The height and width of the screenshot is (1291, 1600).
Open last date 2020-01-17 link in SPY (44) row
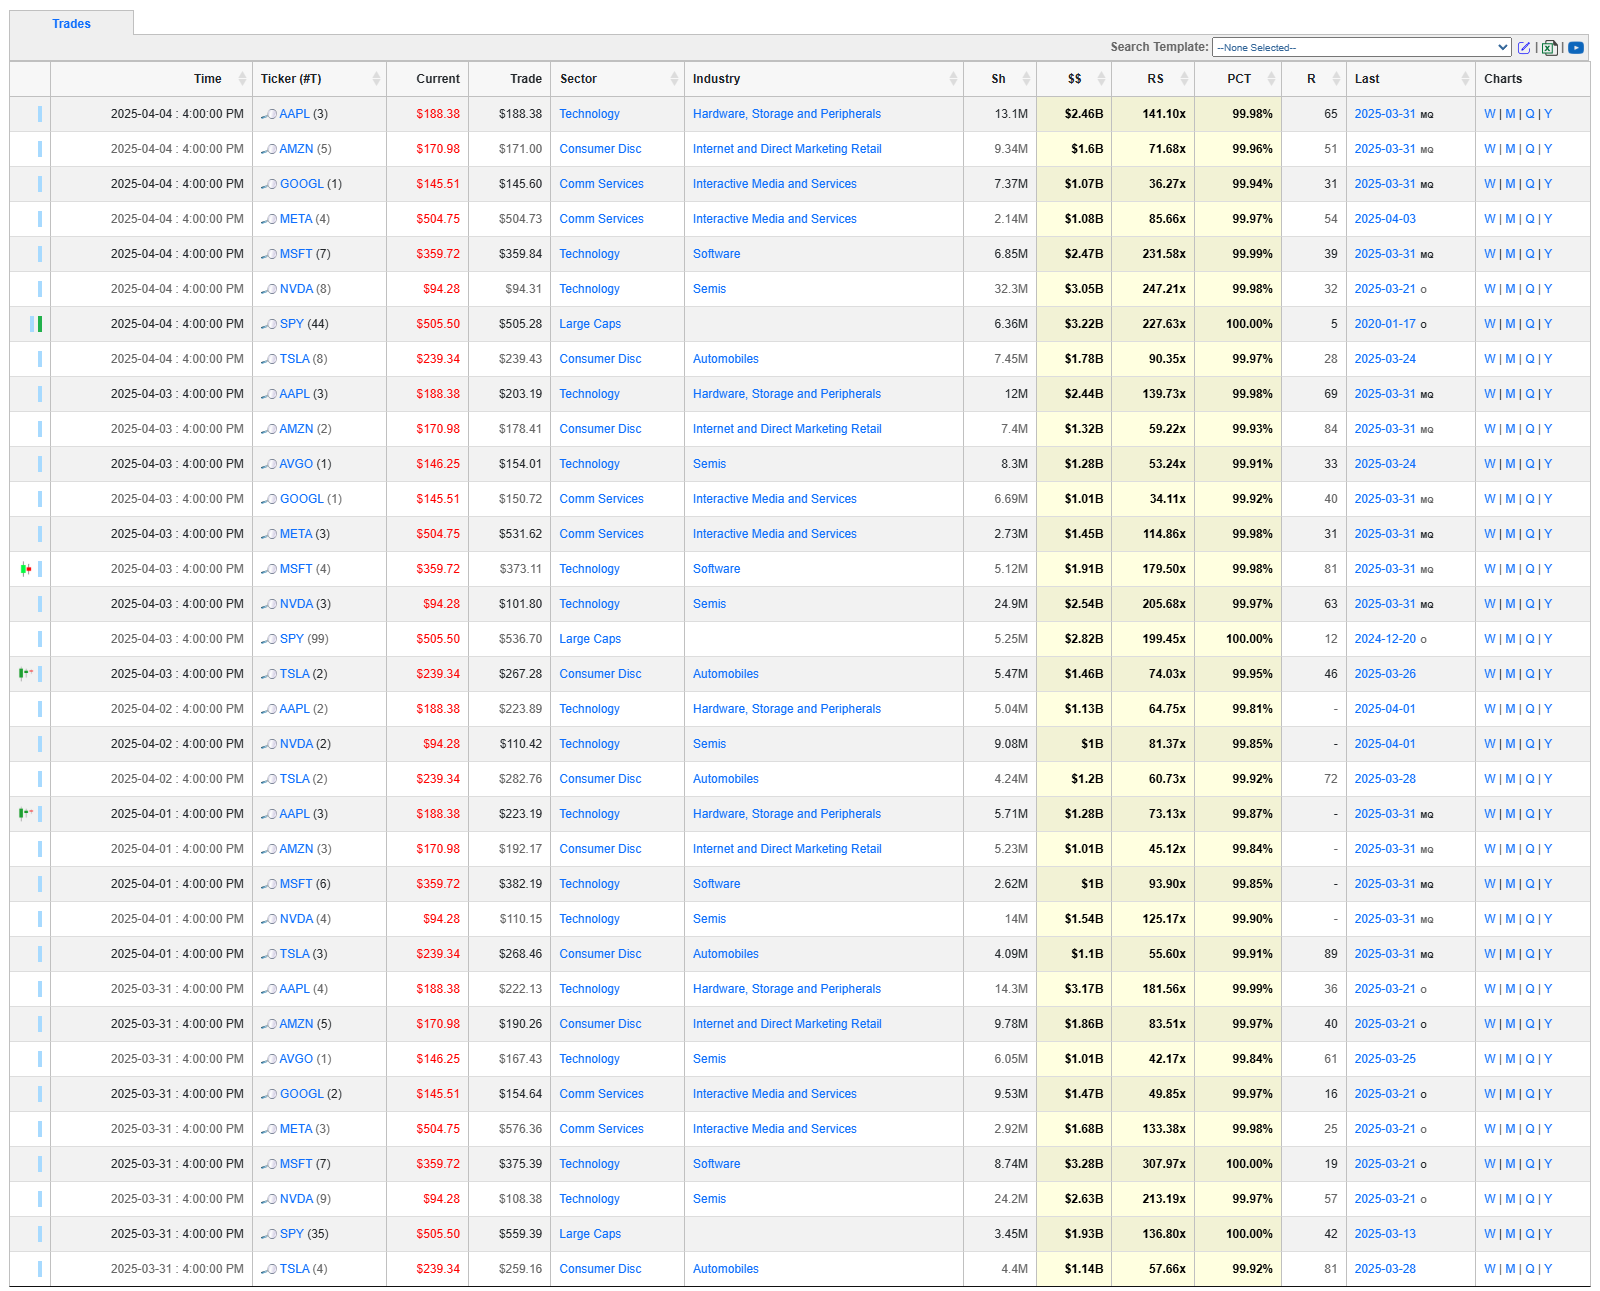[x=1385, y=324]
